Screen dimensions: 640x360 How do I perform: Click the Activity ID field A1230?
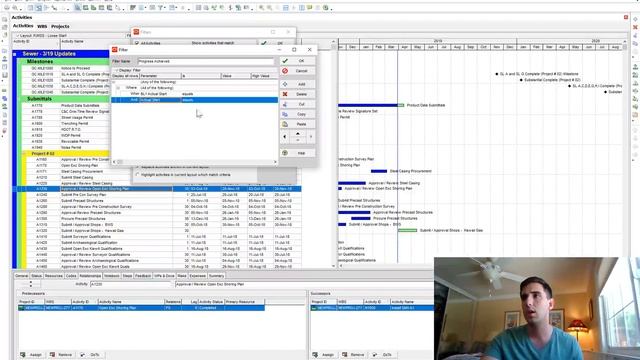tap(131, 284)
